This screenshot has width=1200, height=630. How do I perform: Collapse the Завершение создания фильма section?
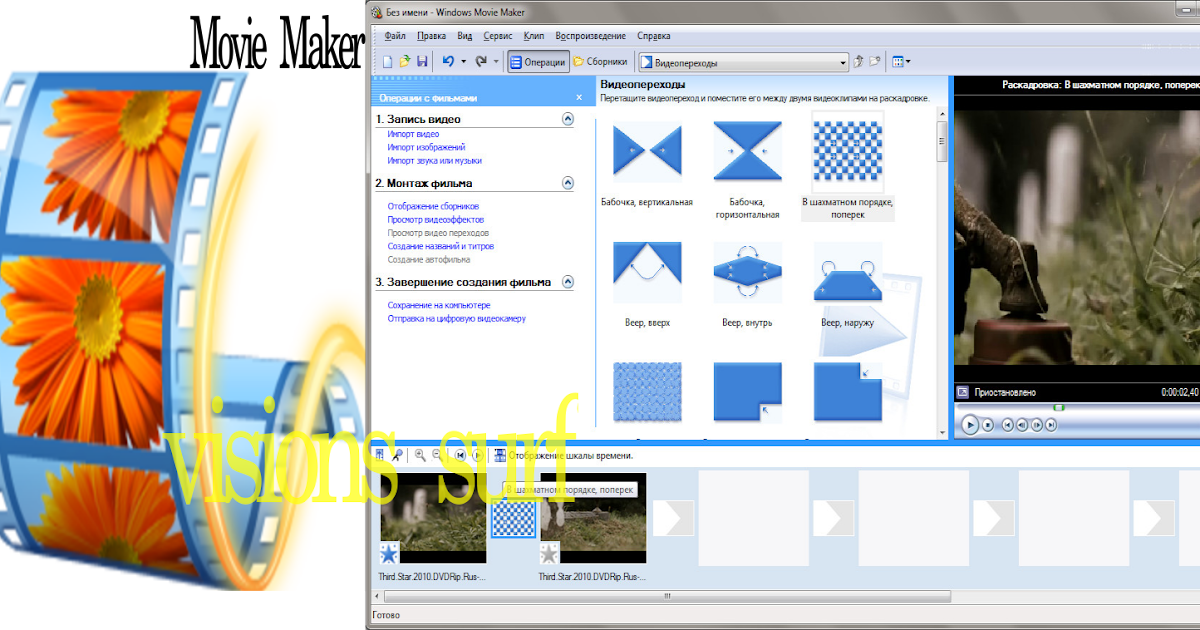pyautogui.click(x=568, y=282)
